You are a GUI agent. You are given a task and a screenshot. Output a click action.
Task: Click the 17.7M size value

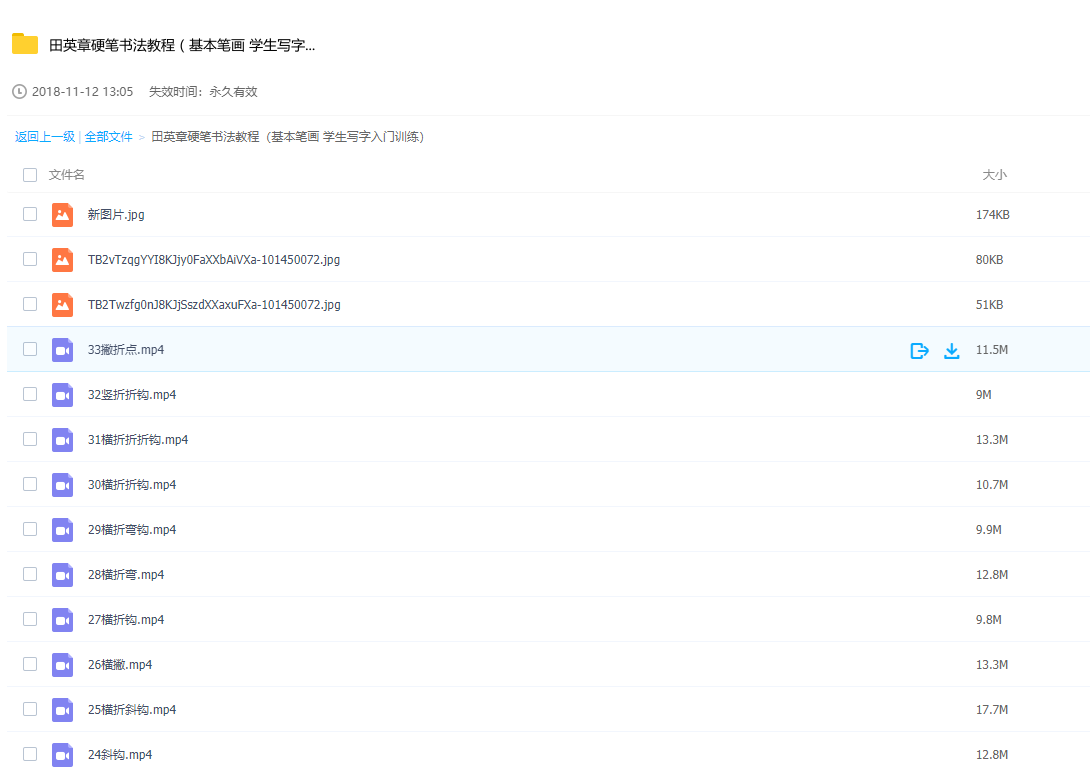point(992,710)
